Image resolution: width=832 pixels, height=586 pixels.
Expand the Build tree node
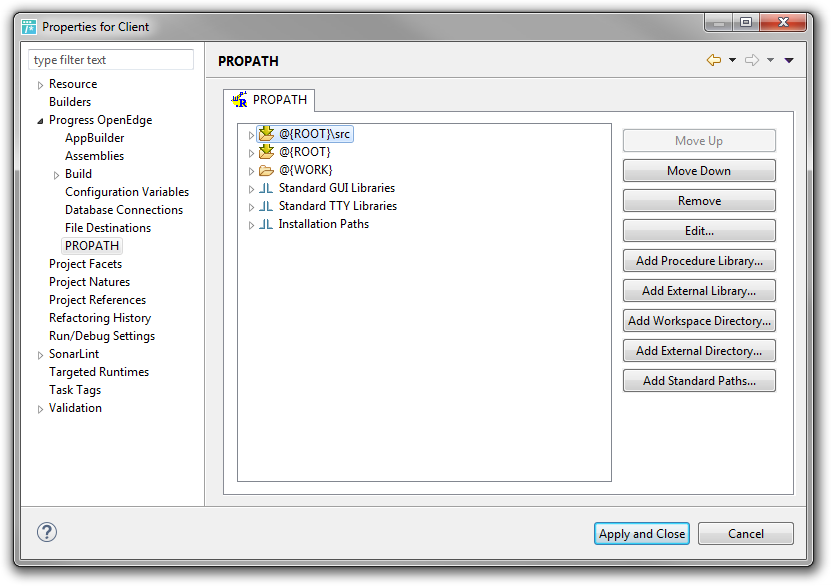pyautogui.click(x=56, y=175)
